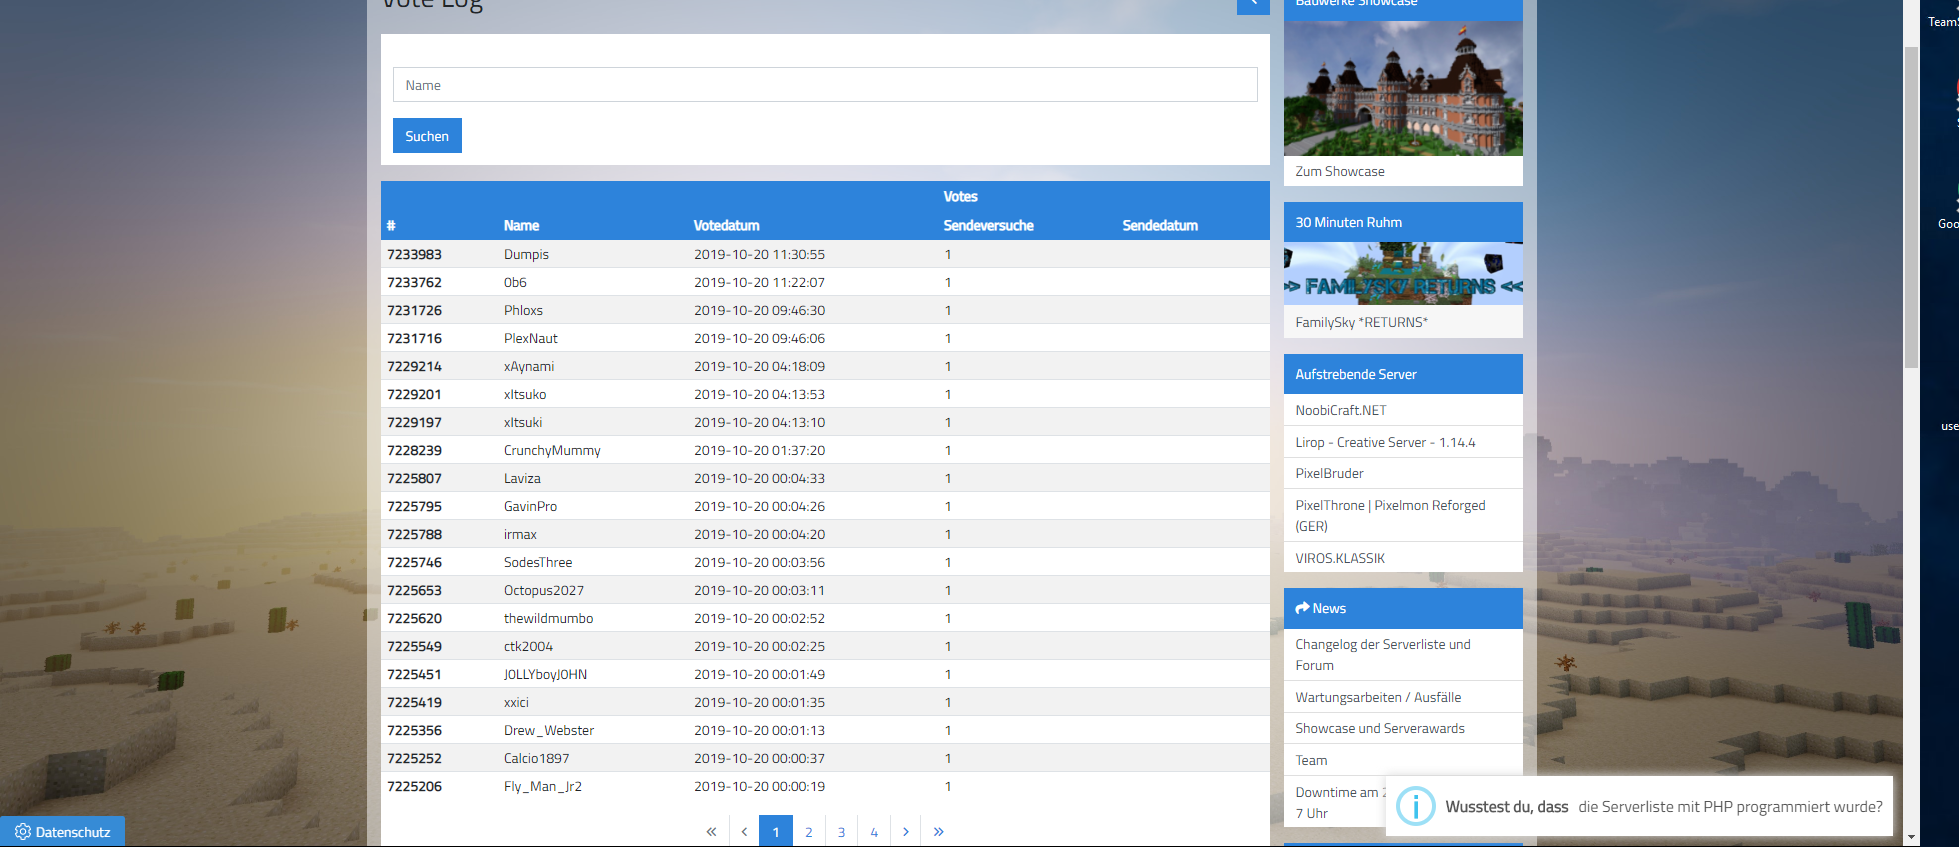Image resolution: width=1959 pixels, height=847 pixels.
Task: Open the Zum Showcase link
Action: [x=1340, y=171]
